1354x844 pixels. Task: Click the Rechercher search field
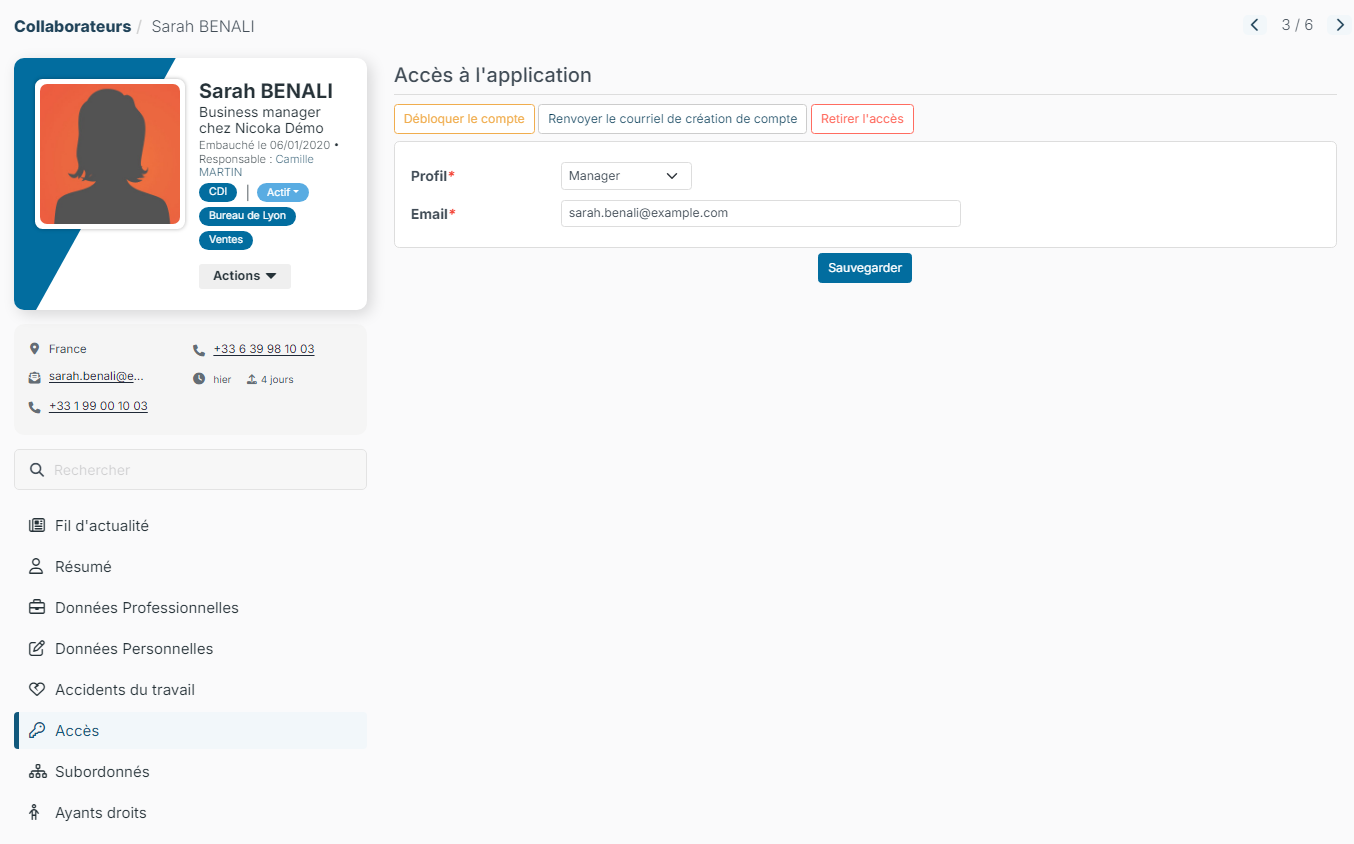click(190, 470)
